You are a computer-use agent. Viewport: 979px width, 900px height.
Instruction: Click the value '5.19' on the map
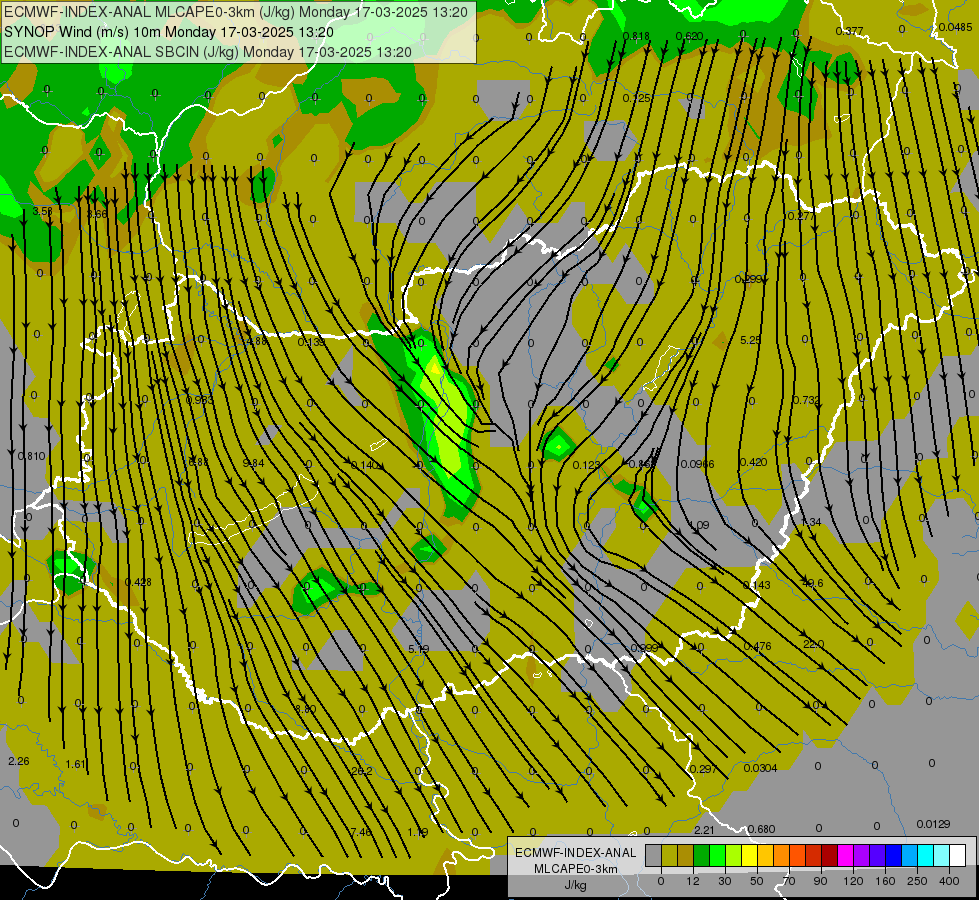coord(418,649)
